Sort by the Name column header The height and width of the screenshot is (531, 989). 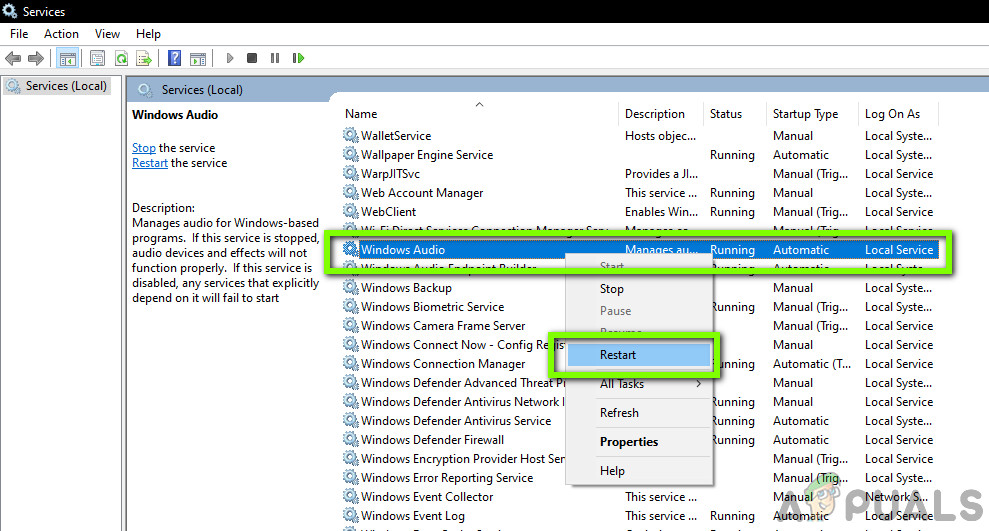(x=480, y=114)
